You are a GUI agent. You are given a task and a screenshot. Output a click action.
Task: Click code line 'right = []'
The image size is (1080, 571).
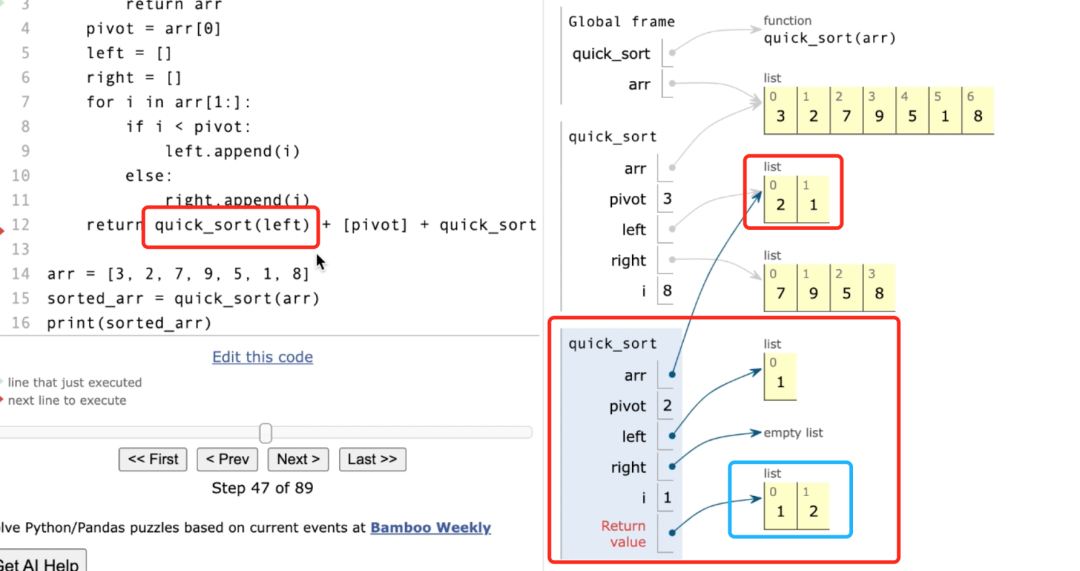[x=134, y=78]
